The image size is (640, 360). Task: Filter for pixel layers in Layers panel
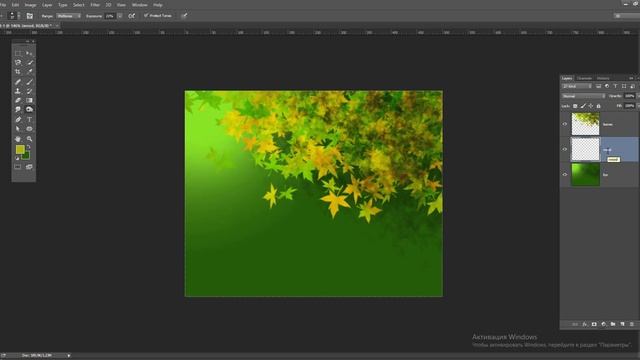tap(598, 87)
